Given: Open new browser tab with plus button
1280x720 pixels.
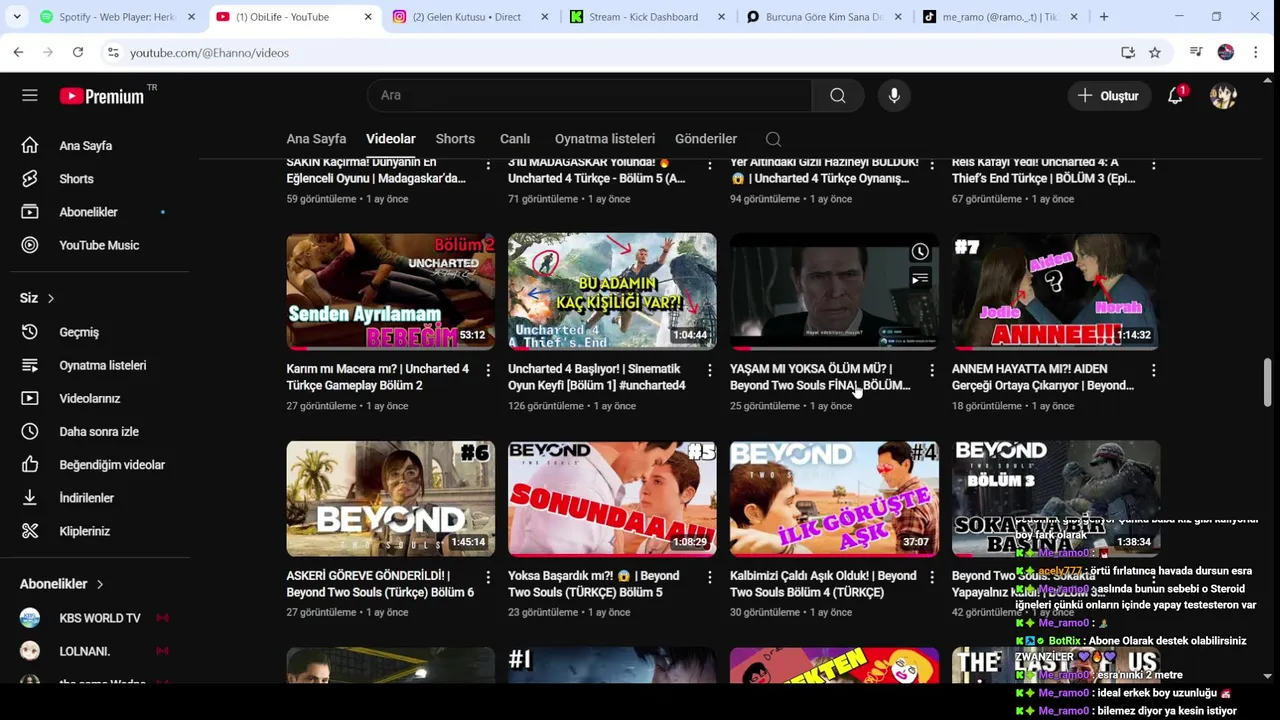Looking at the screenshot, I should [x=1104, y=16].
